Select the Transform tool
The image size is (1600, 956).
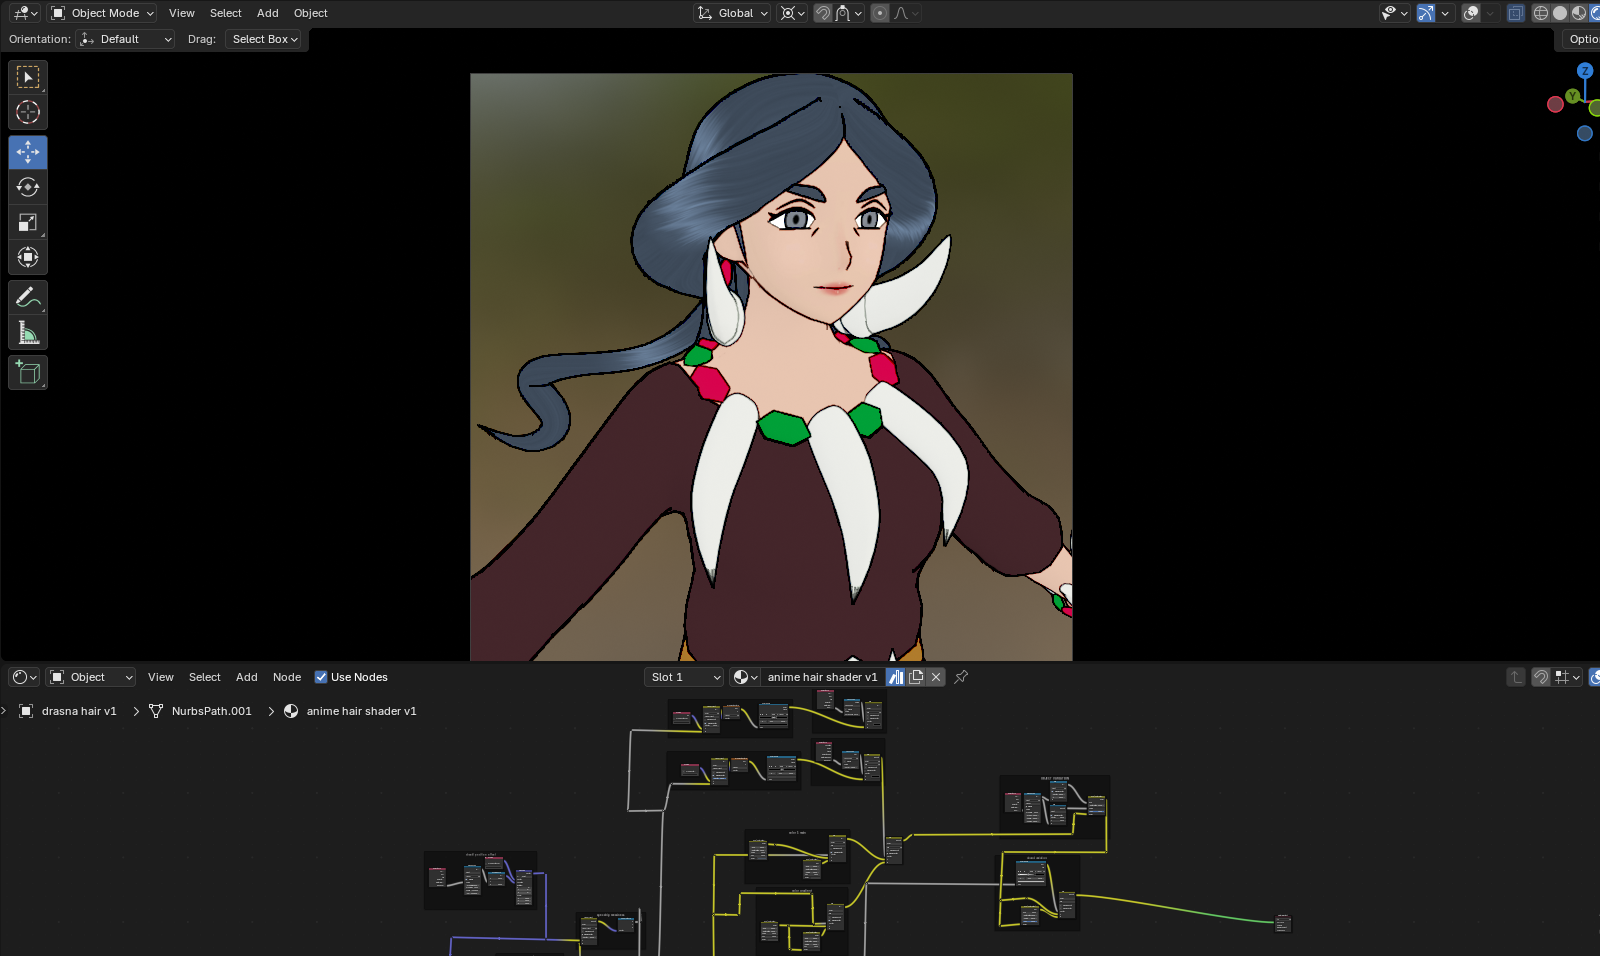point(28,257)
